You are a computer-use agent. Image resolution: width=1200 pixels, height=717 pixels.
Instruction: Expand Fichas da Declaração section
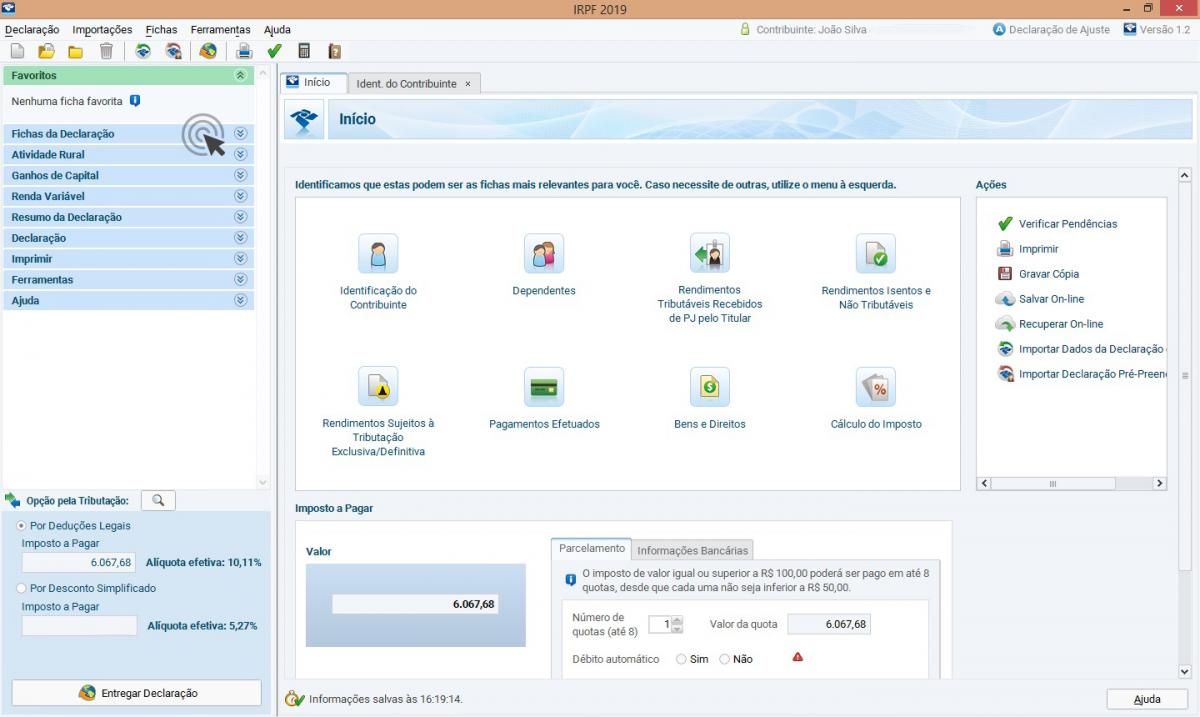pos(240,133)
